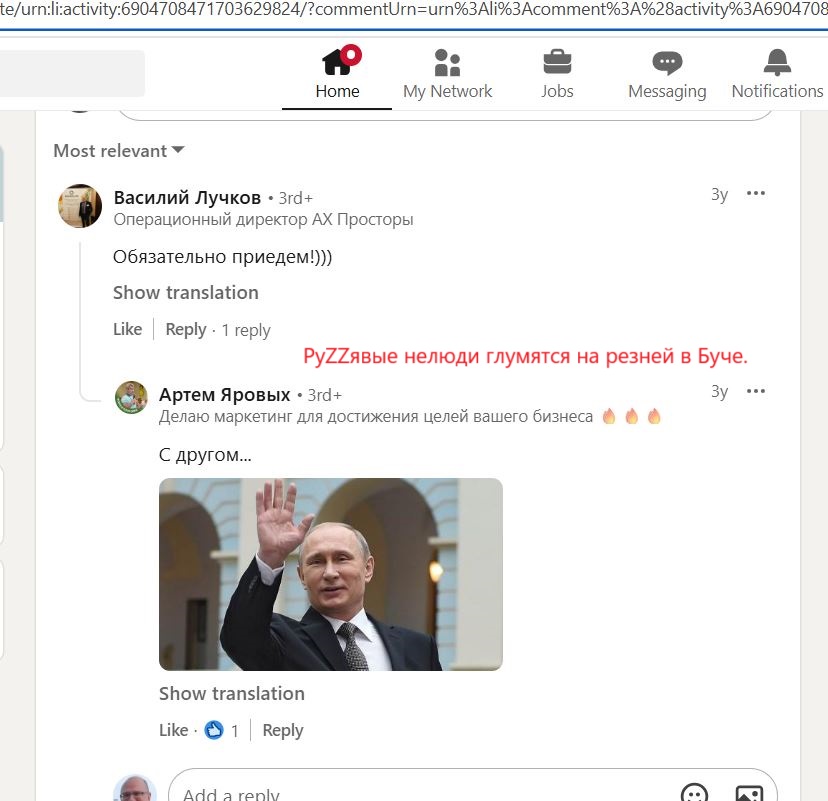Viewport: 828px width, 801px height.
Task: Like the Обязательно приедем comment
Action: (x=128, y=329)
